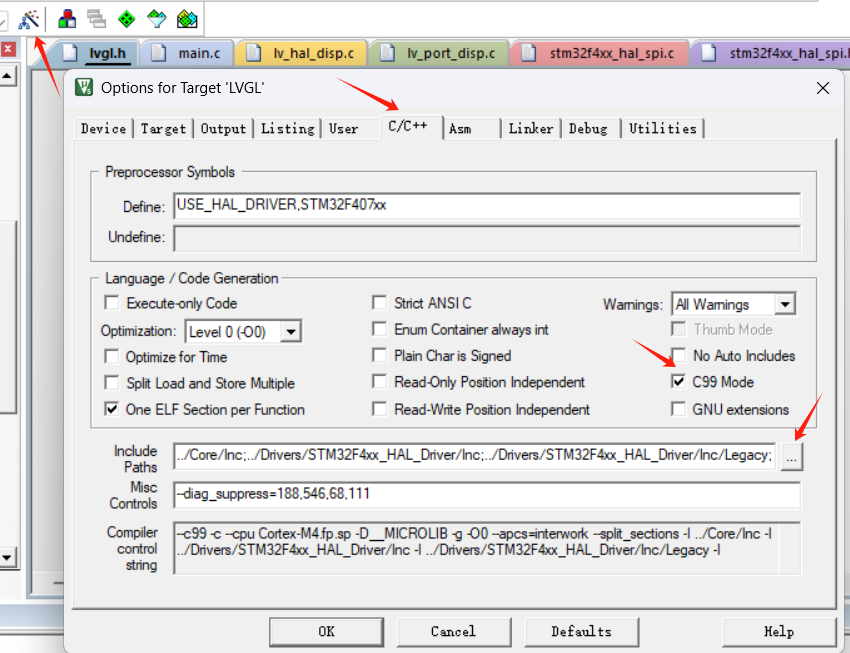
Task: Enable Plain Char is Signed
Action: (379, 355)
